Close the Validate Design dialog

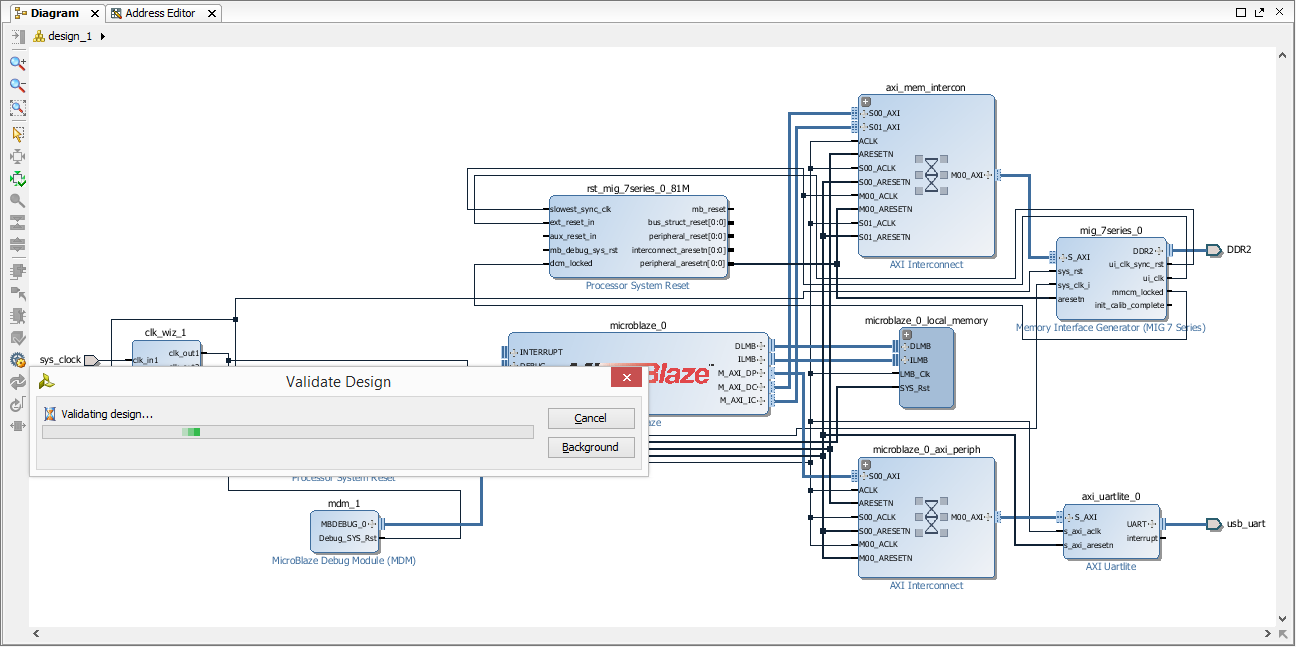tap(627, 377)
